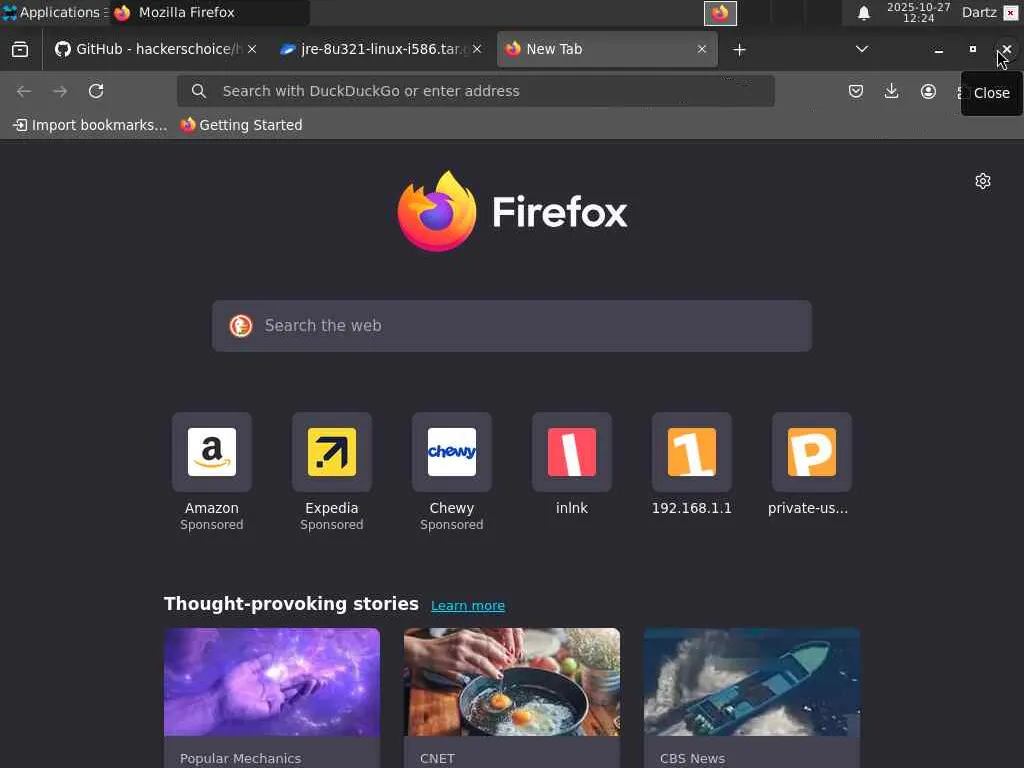The width and height of the screenshot is (1024, 768).
Task: Click the address bar search field
Action: pyautogui.click(x=475, y=91)
